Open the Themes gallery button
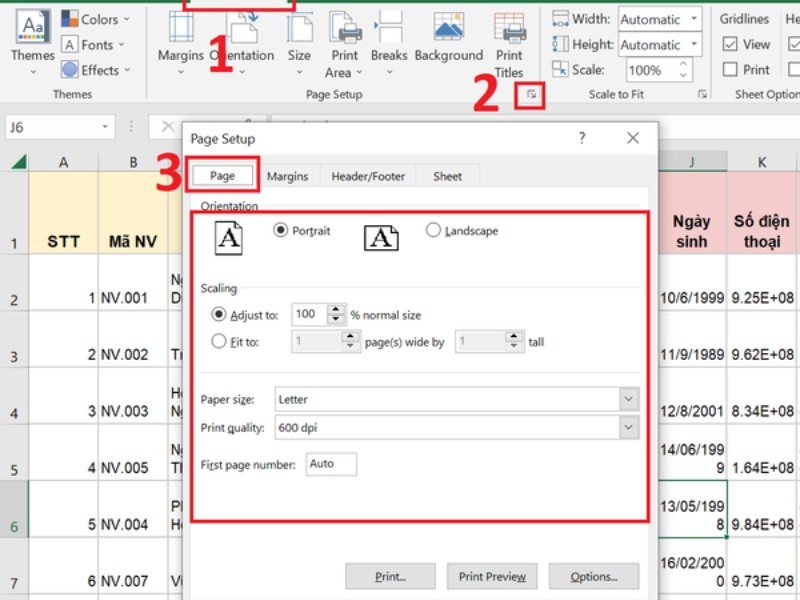Viewport: 800px width, 600px height. tap(32, 43)
